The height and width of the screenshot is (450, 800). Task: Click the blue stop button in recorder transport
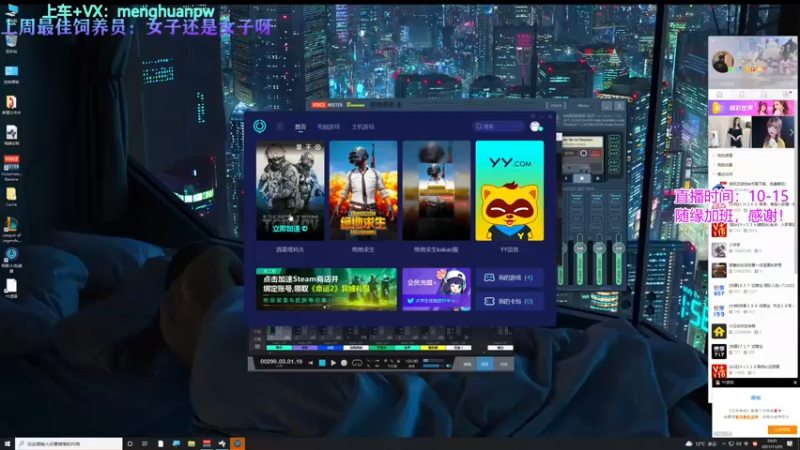pos(322,363)
